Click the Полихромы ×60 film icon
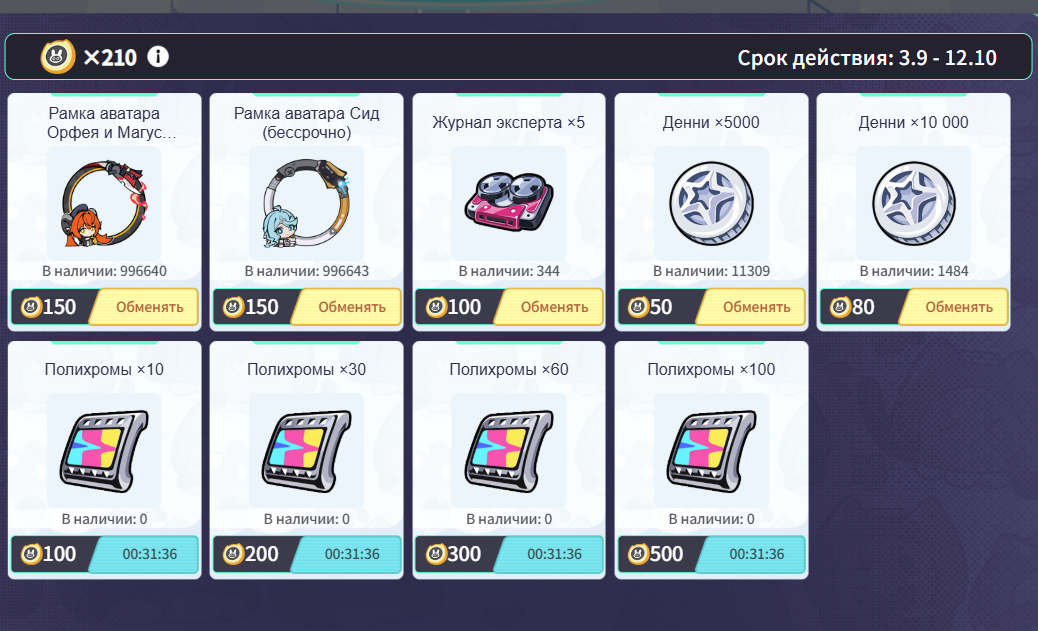The width and height of the screenshot is (1038, 631). coord(508,451)
